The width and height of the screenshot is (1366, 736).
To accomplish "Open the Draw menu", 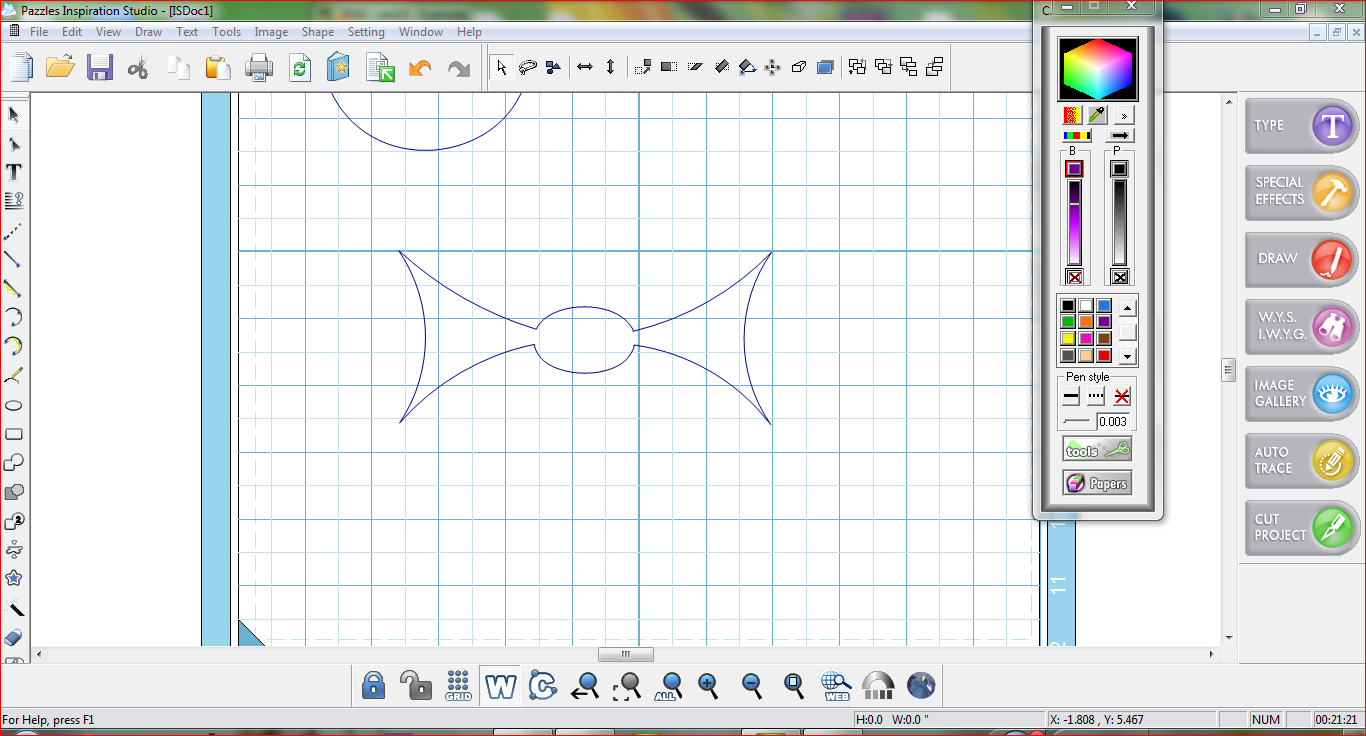I will [149, 32].
